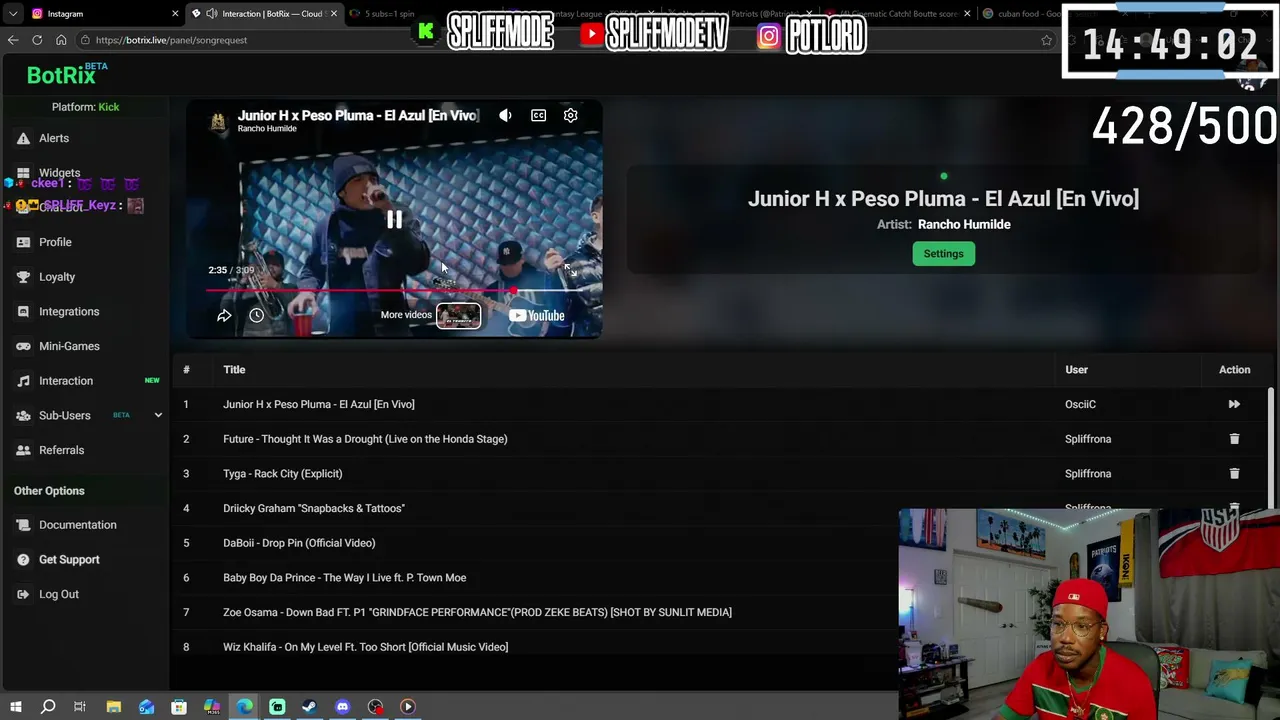Open video on YouTube logo
This screenshot has height=720, width=1280.
click(537, 315)
